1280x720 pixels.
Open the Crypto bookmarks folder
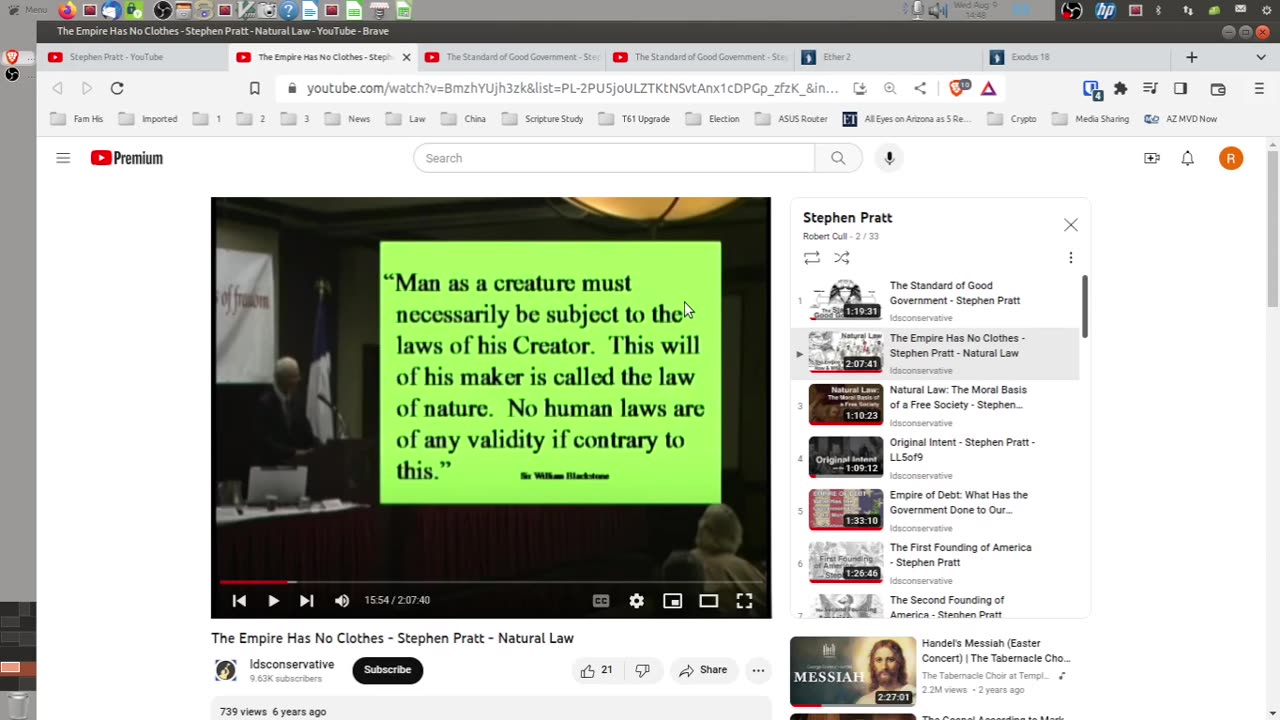pyautogui.click(x=1012, y=119)
